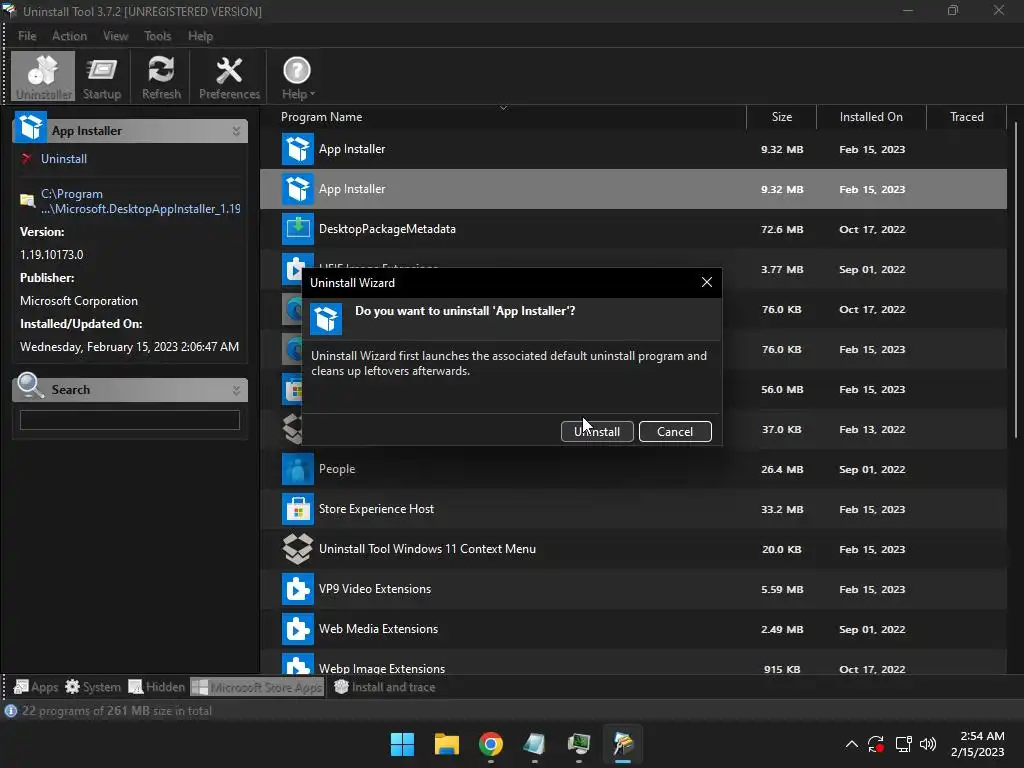Confirm with the Uninstall button in wizard
This screenshot has width=1024, height=768.
tap(597, 432)
